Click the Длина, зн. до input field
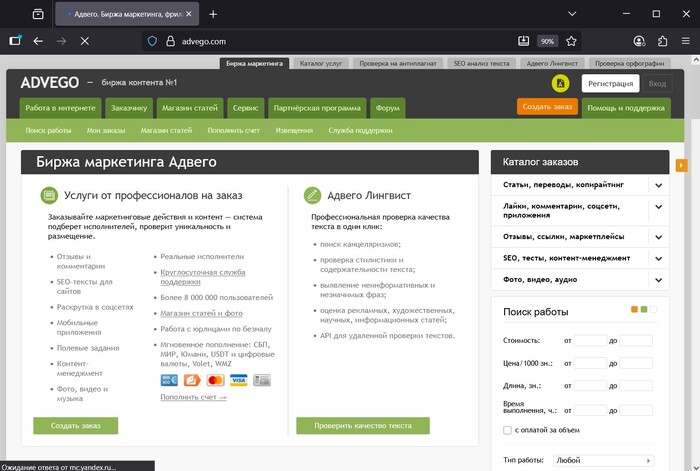 click(636, 385)
